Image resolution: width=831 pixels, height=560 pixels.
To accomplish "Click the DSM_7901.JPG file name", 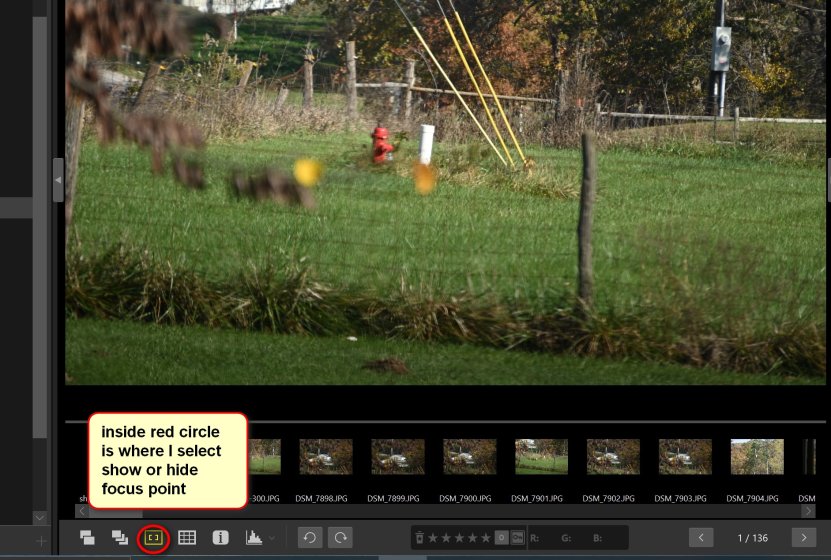I will pyautogui.click(x=537, y=499).
